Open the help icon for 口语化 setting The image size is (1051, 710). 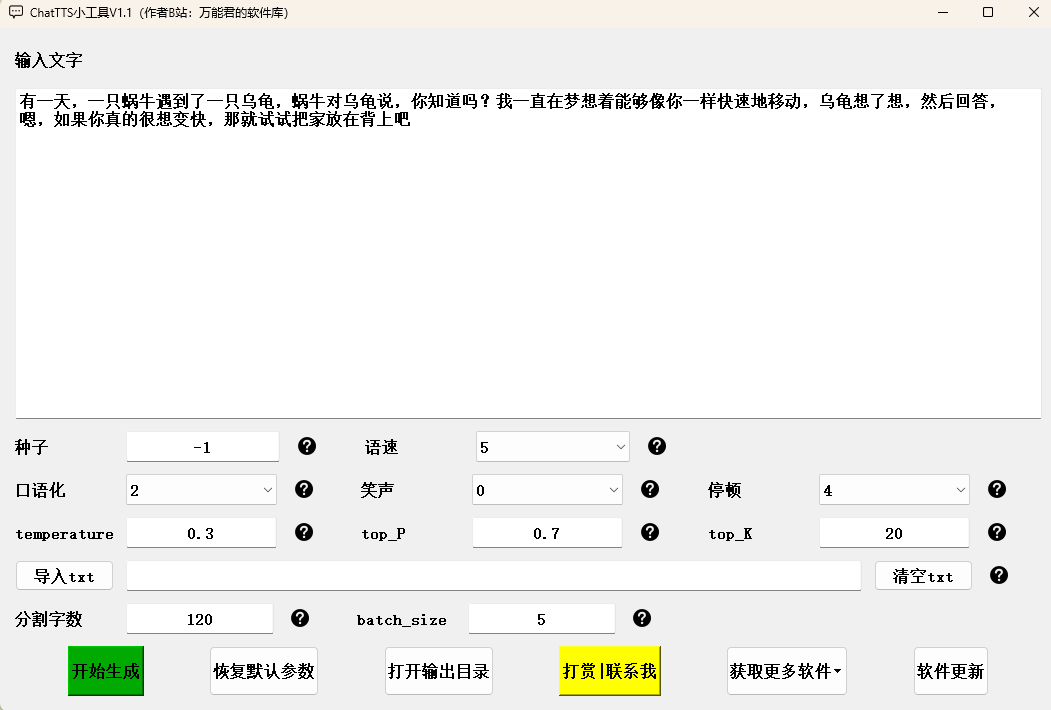(304, 489)
